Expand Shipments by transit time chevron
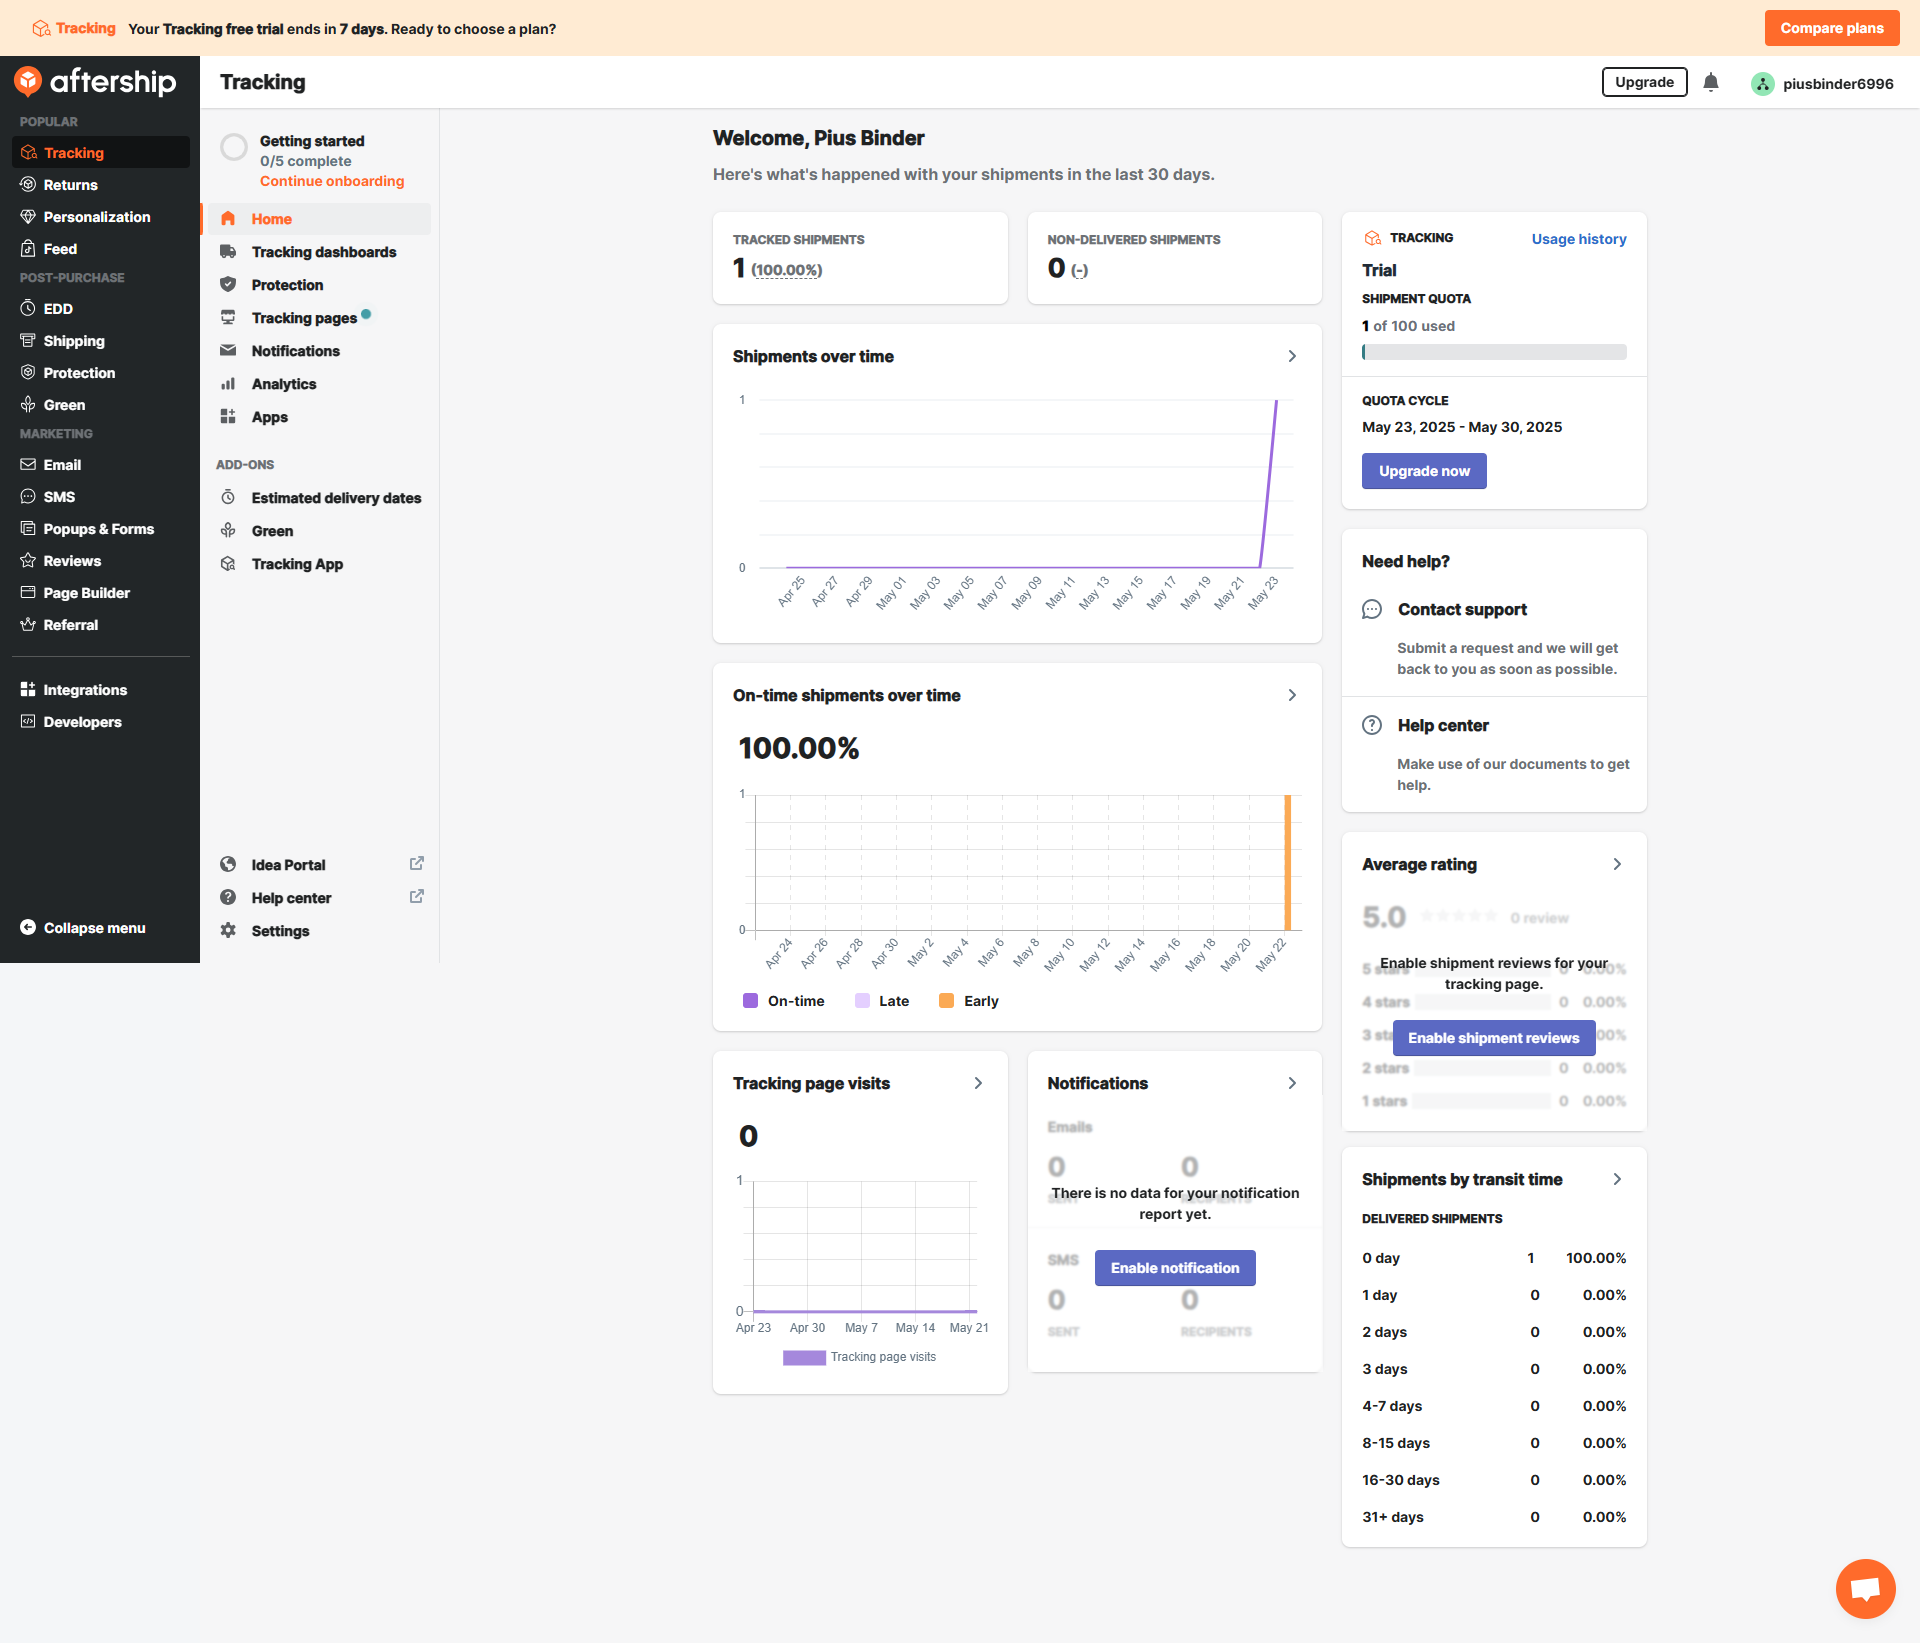The width and height of the screenshot is (1920, 1643). [x=1617, y=1180]
